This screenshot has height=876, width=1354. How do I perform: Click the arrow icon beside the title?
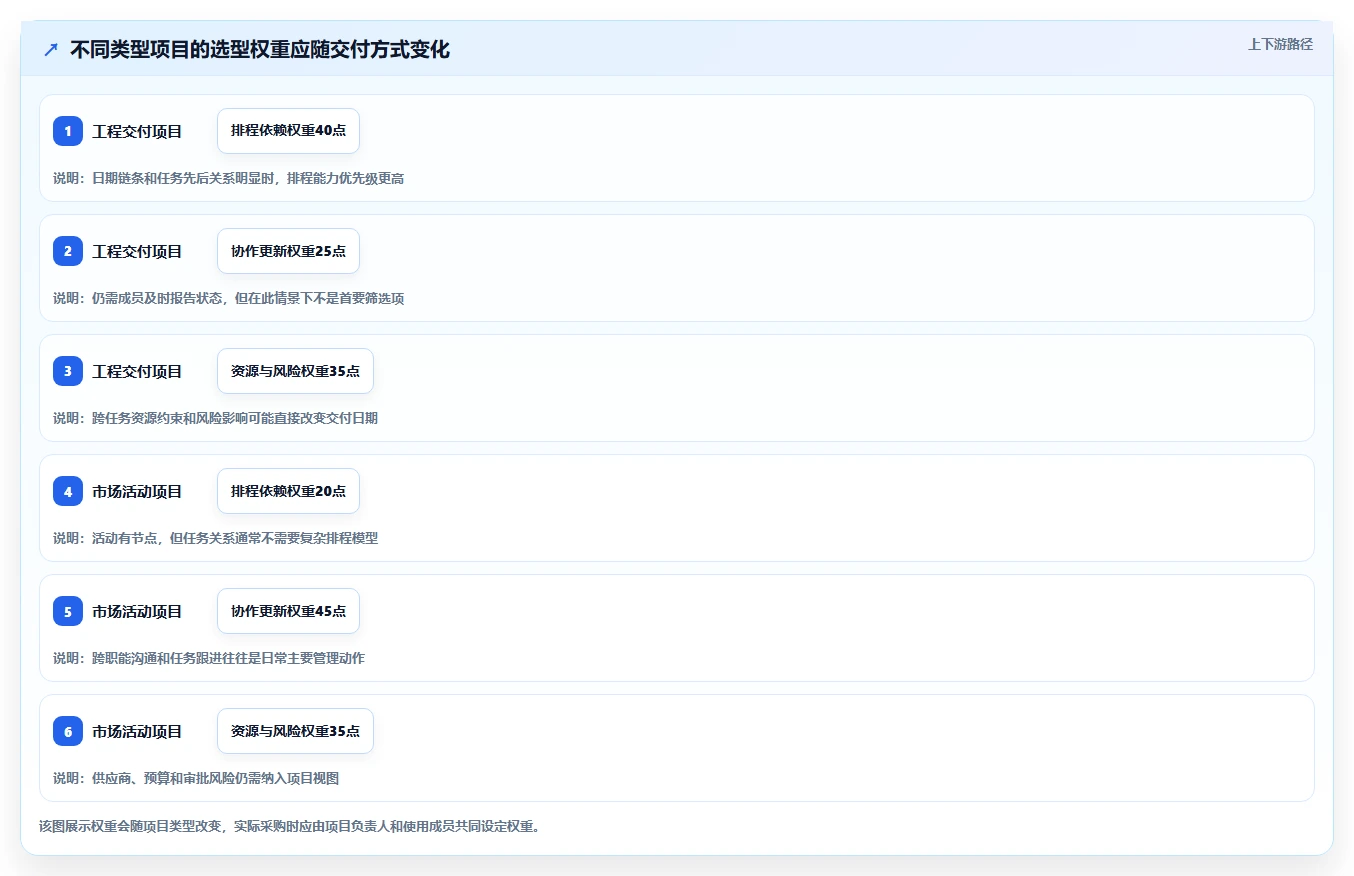(51, 50)
